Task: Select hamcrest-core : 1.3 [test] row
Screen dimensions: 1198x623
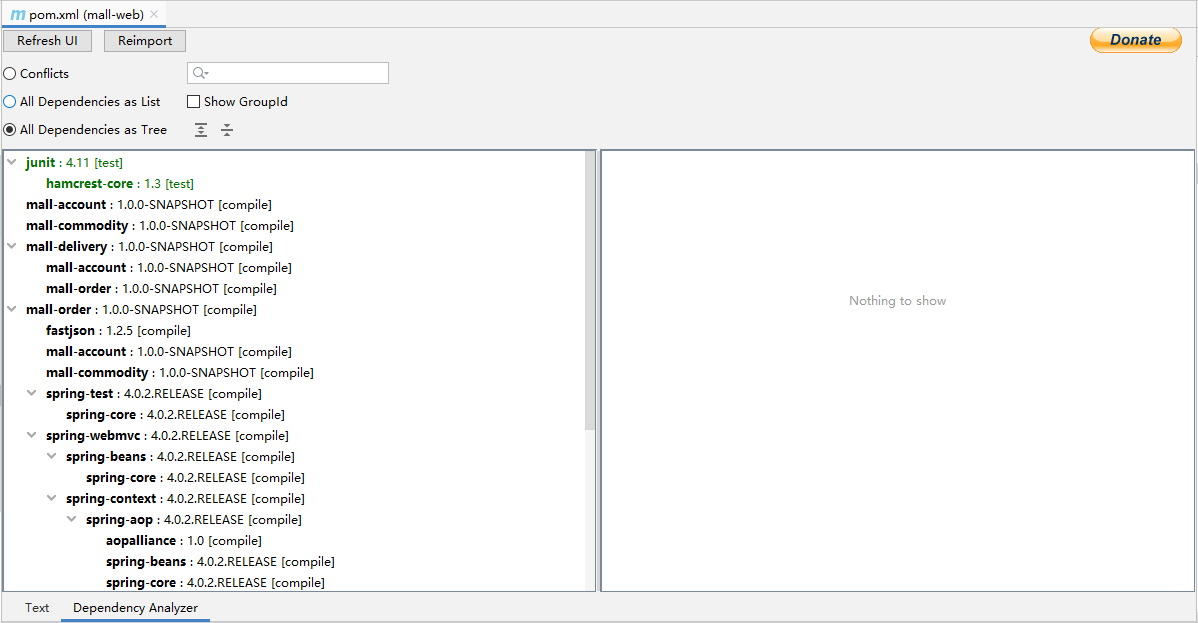Action: pyautogui.click(x=120, y=183)
